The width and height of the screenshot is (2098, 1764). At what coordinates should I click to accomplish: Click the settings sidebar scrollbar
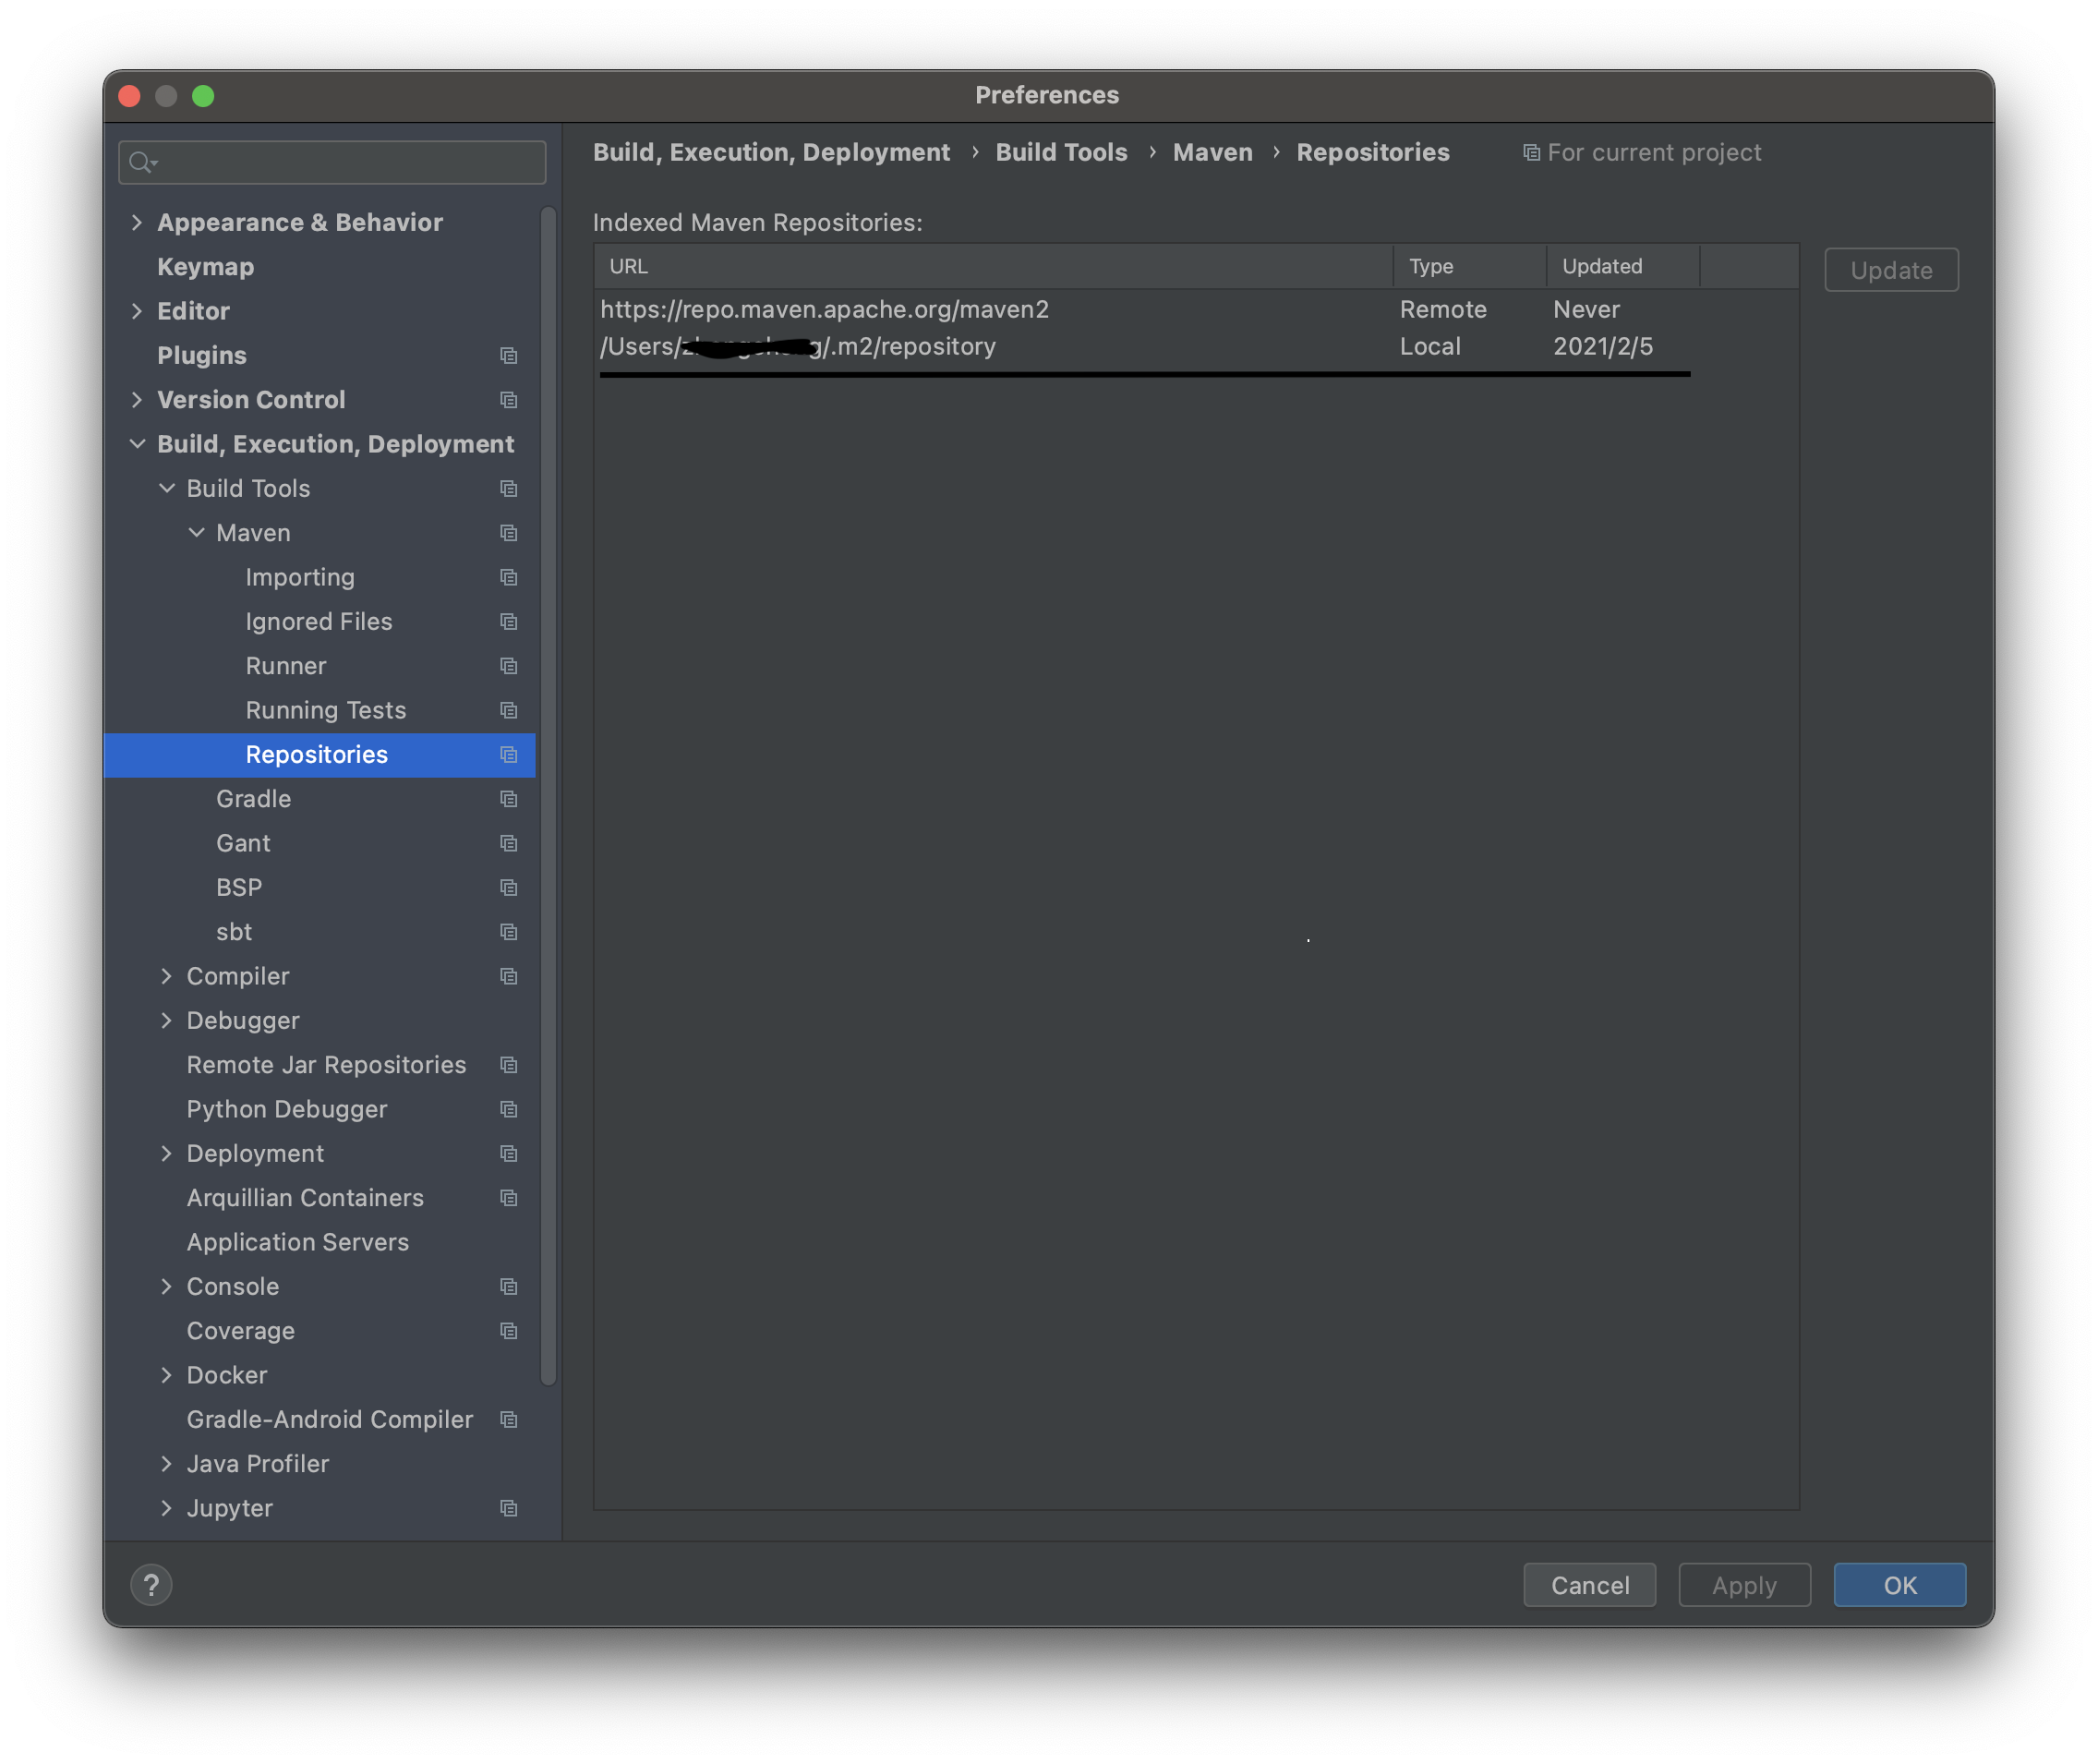click(x=548, y=795)
